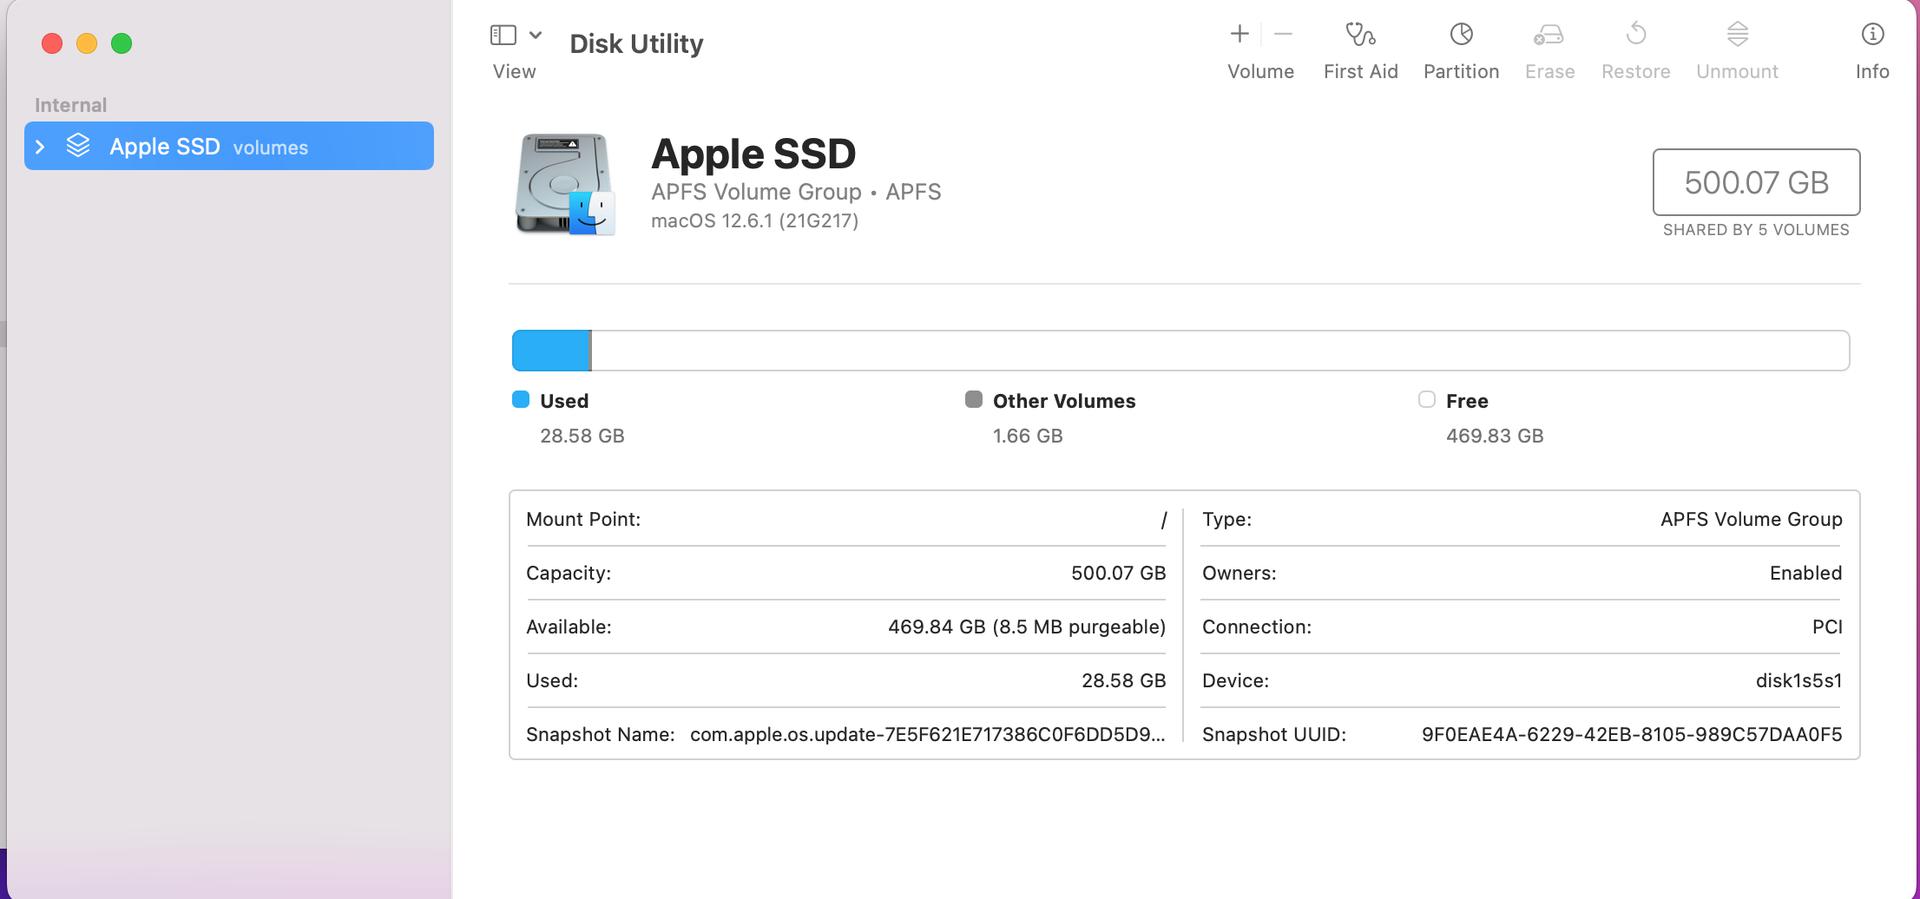Click the Info circle icon

point(1872,35)
